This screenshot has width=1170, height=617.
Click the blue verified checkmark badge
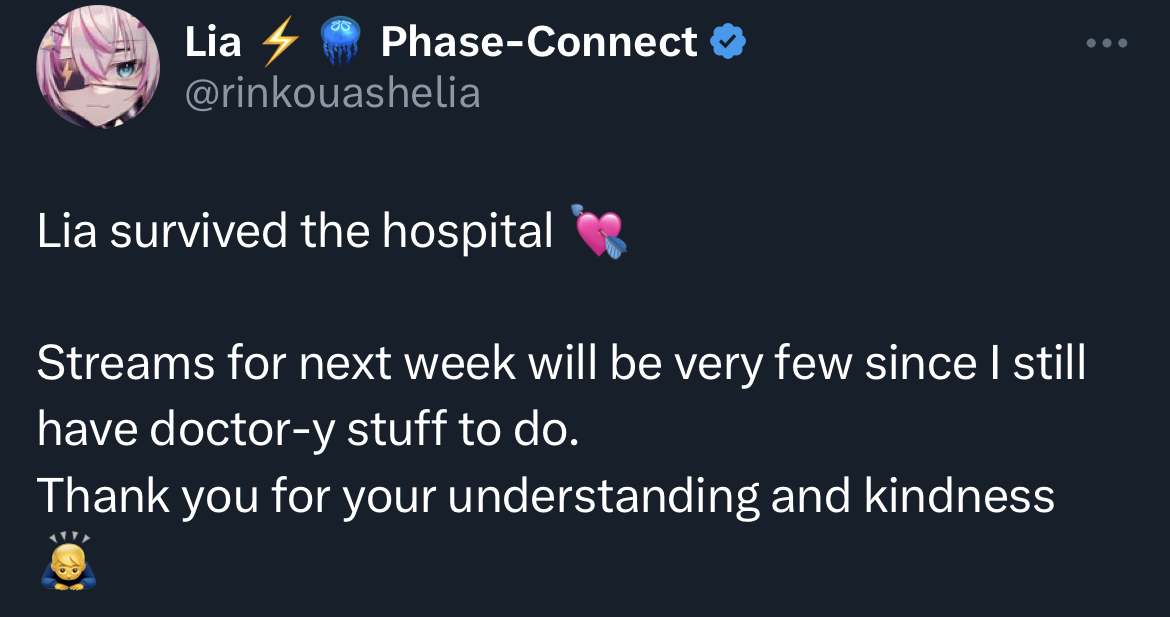point(728,41)
